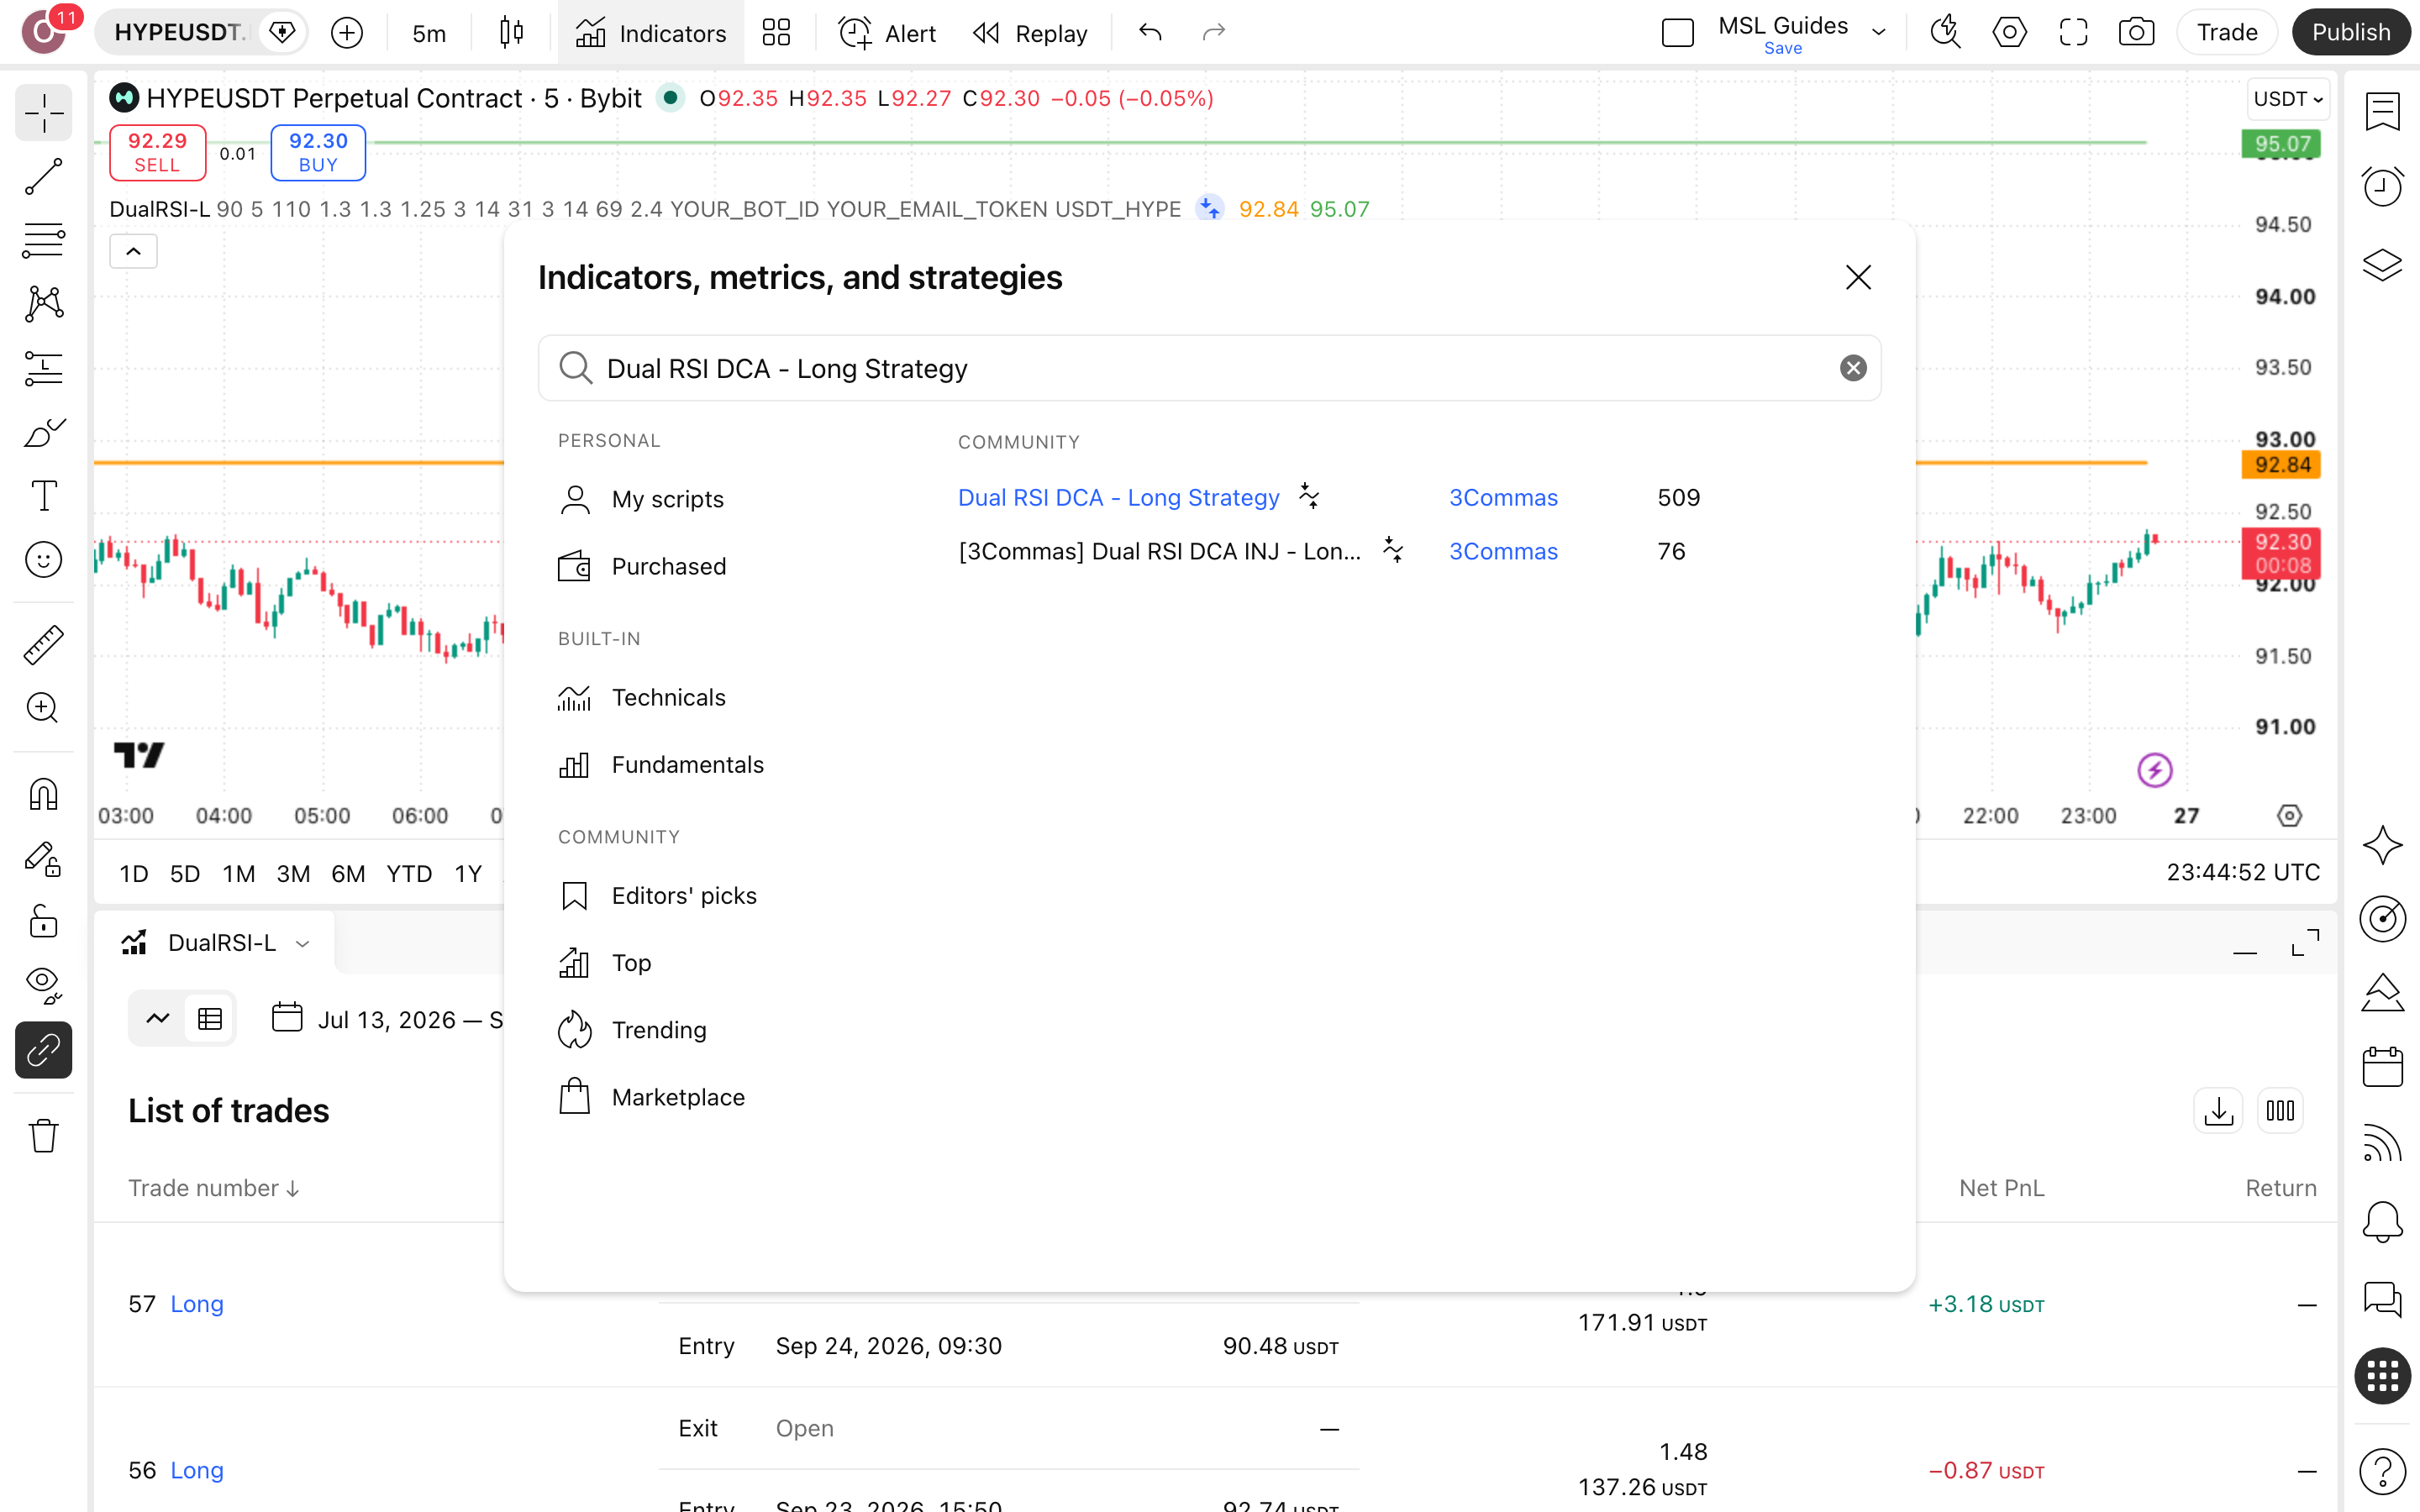The image size is (2420, 1512).
Task: Select the crosshair cursor tool
Action: click(44, 113)
